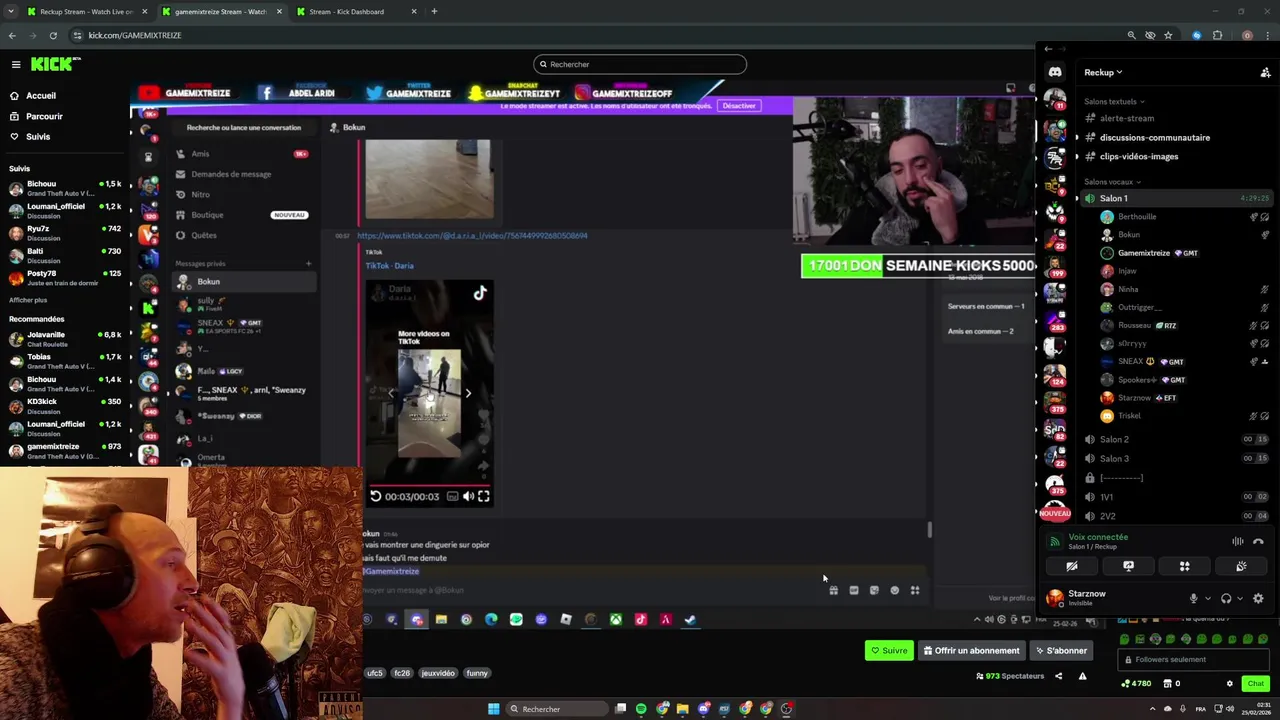Switch to Reckup Stream browser tab
This screenshot has width=1280, height=720.
point(86,11)
